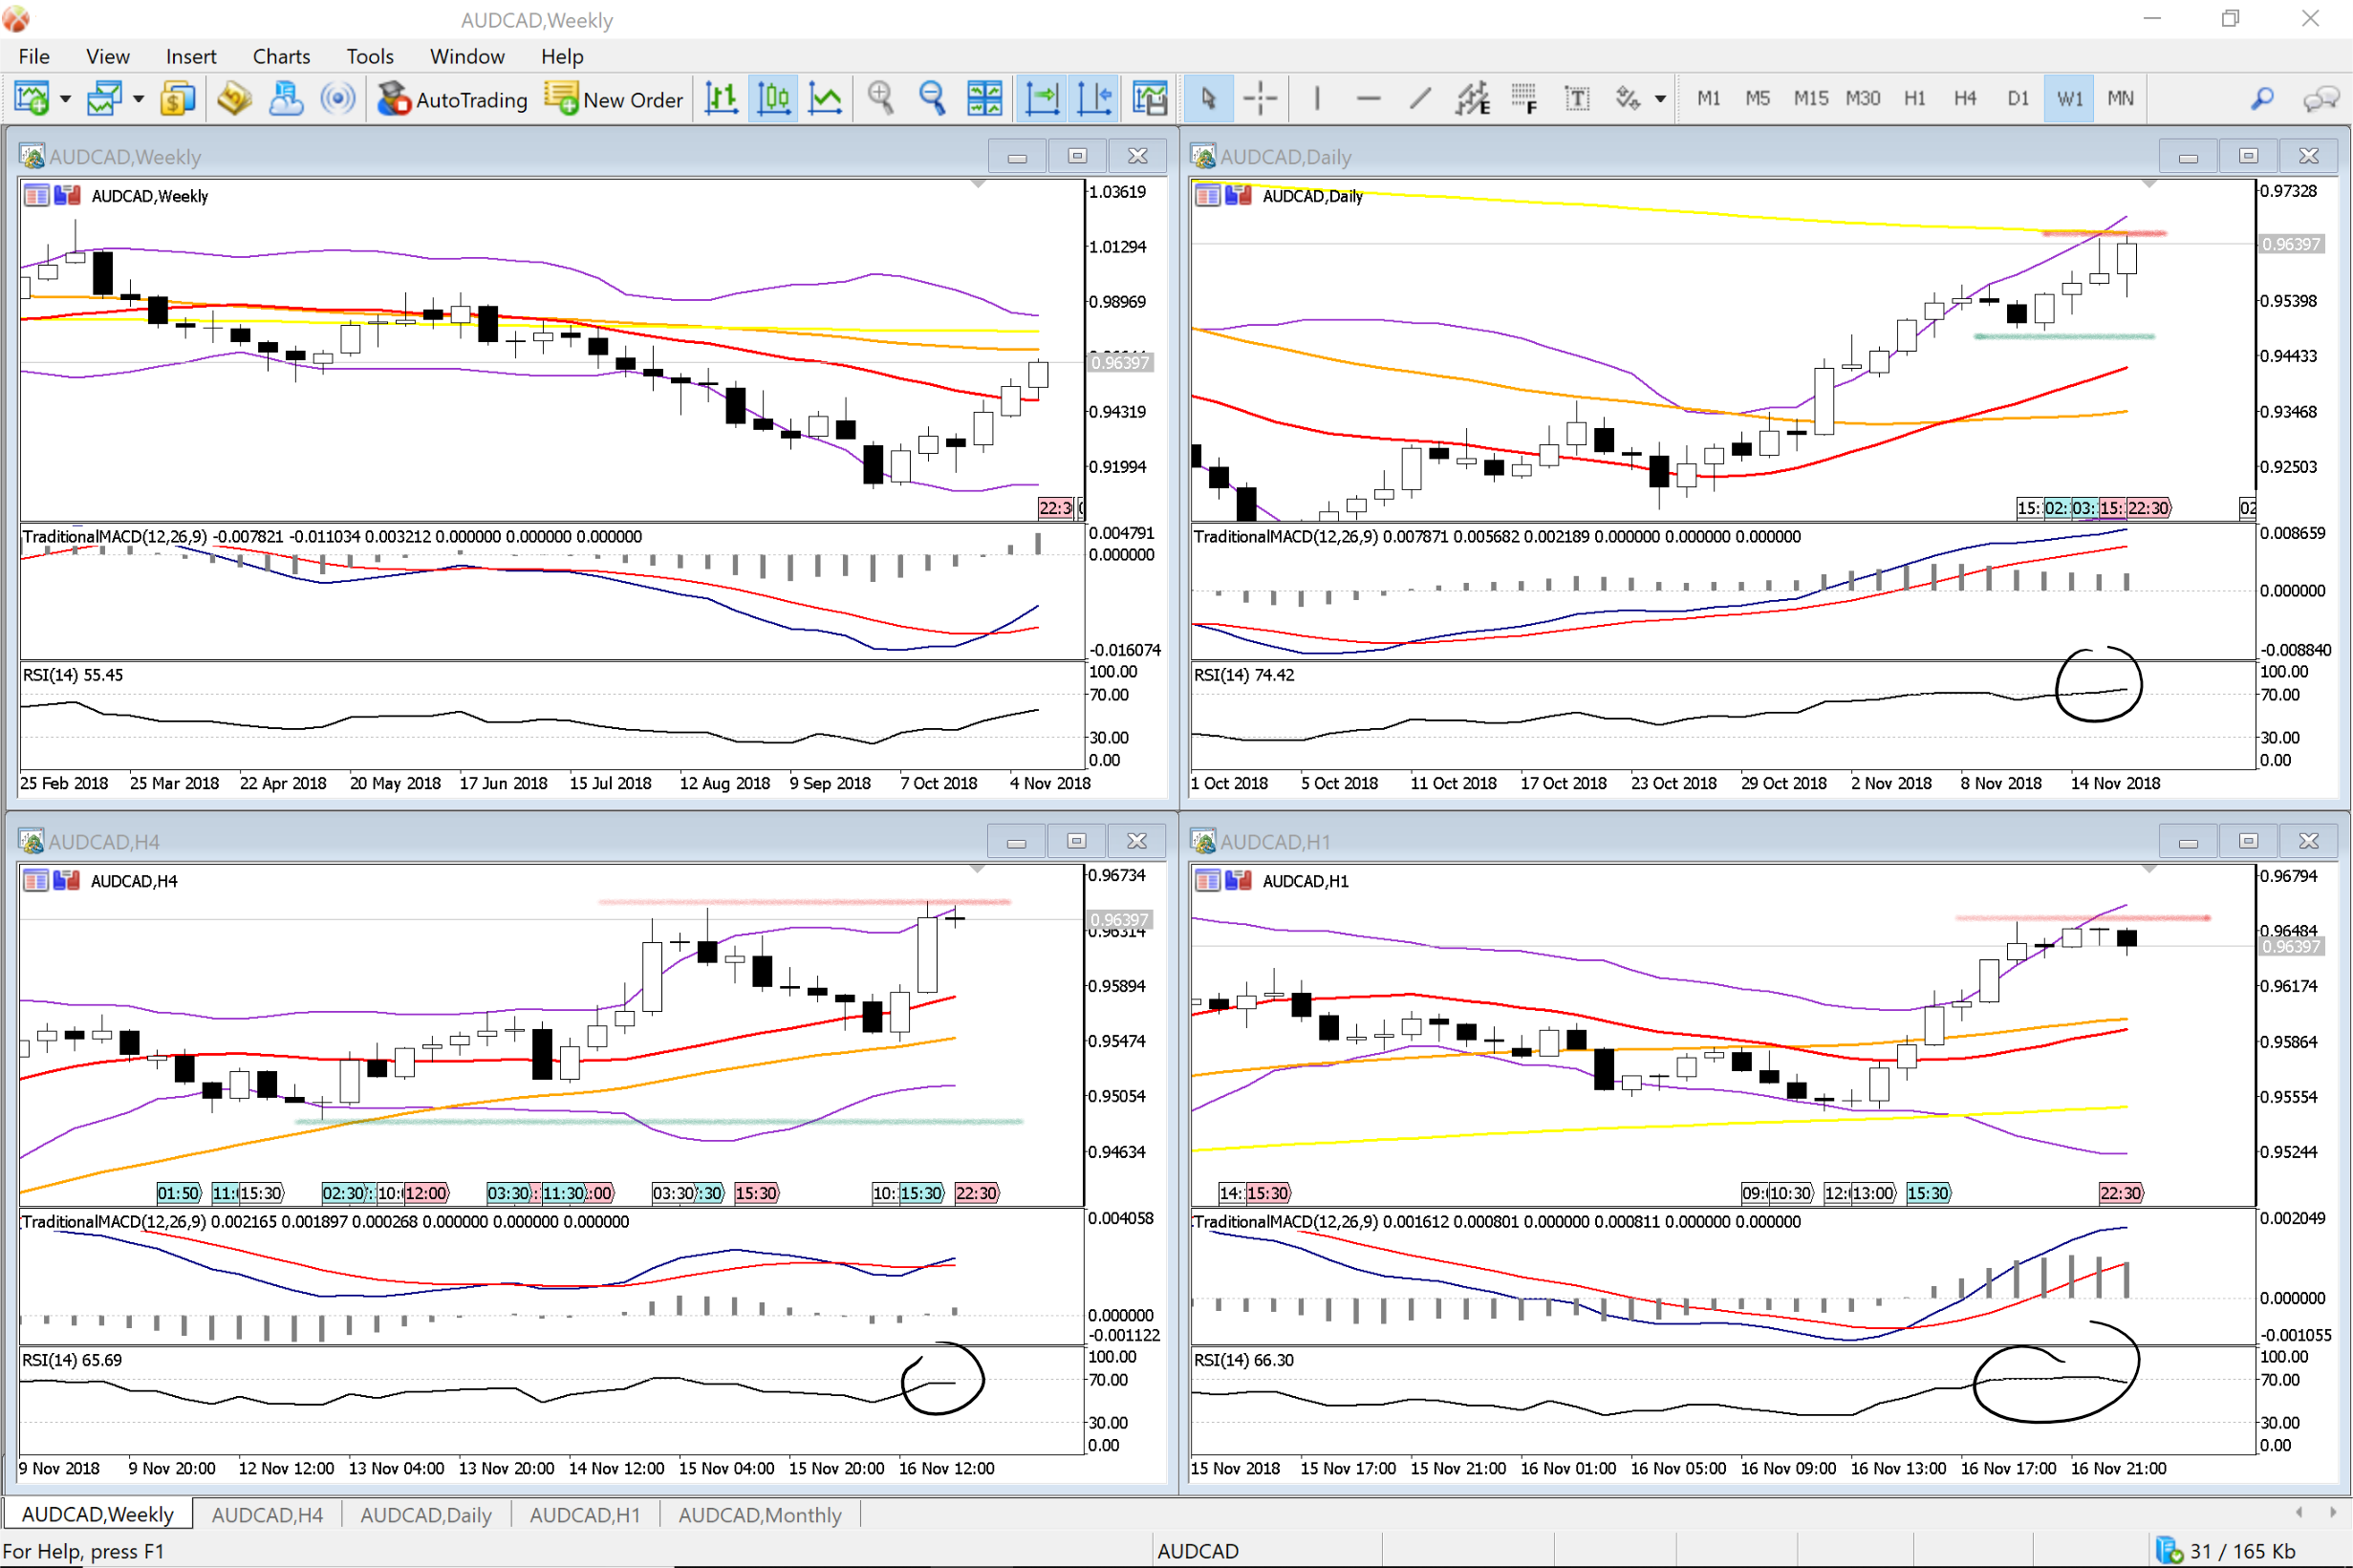Toggle the chart auto scroll button
This screenshot has height=1568, width=2353.
click(x=1042, y=98)
